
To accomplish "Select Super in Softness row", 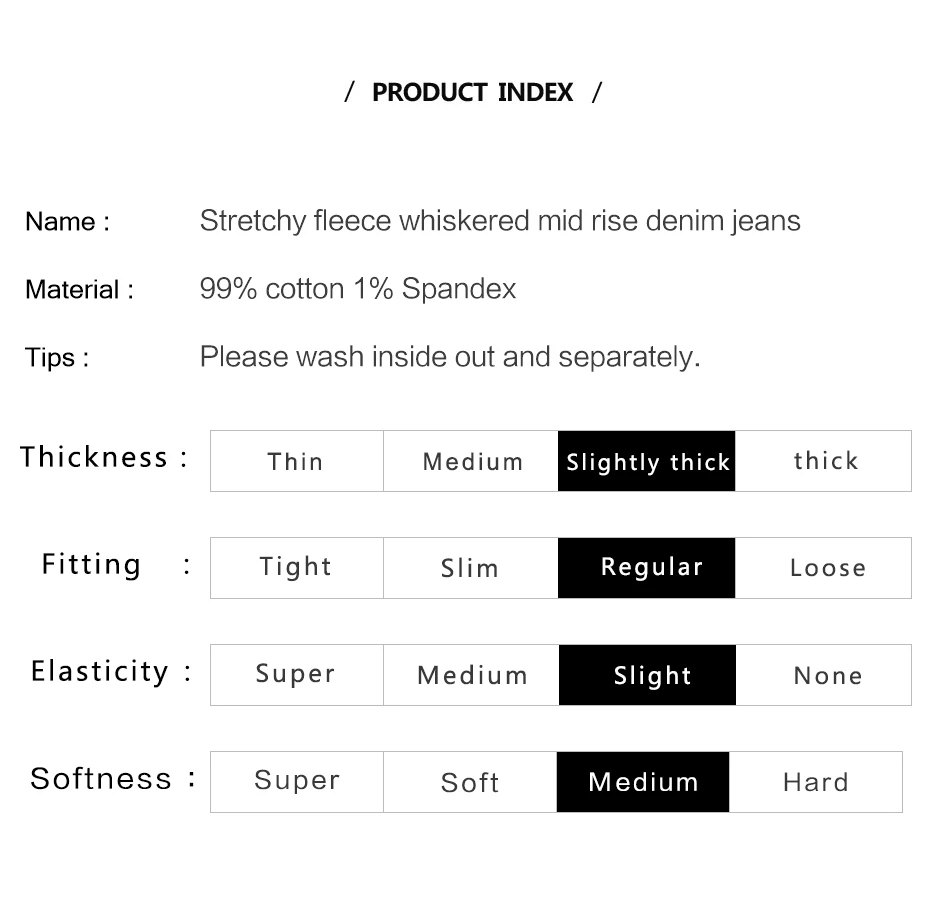I will pyautogui.click(x=296, y=782).
